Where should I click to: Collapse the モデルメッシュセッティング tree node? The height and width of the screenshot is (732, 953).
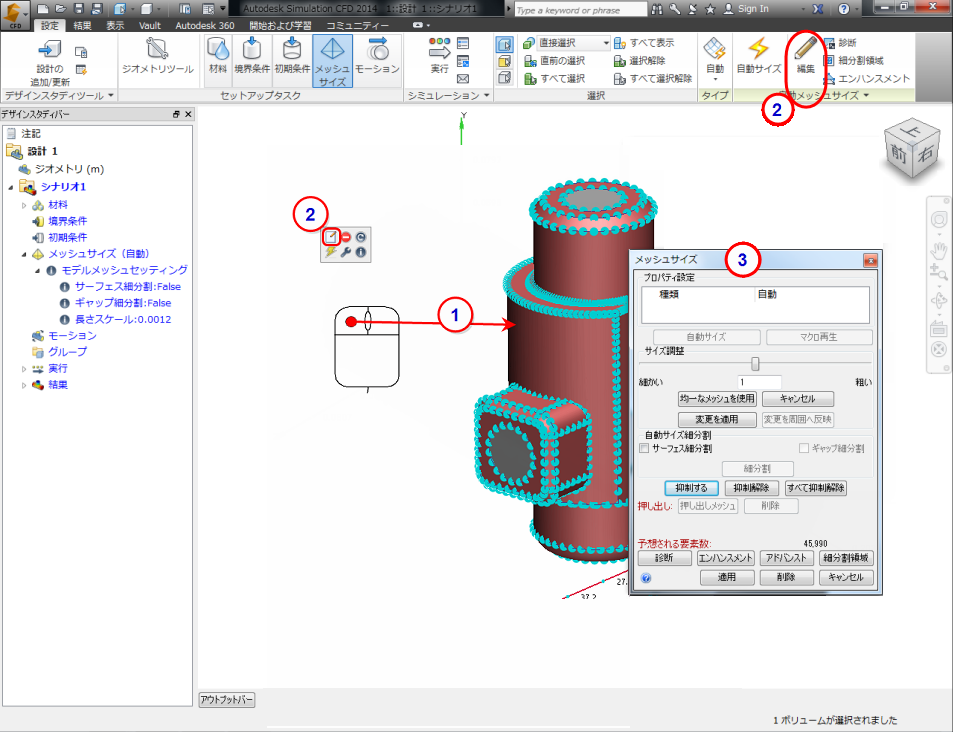tap(37, 271)
